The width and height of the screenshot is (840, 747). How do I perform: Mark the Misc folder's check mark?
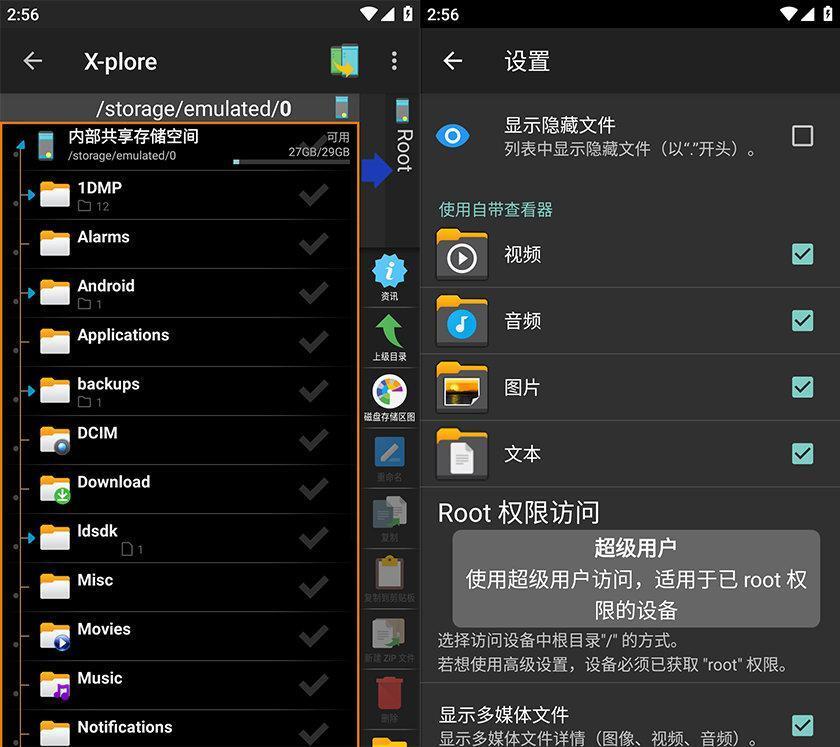click(314, 587)
